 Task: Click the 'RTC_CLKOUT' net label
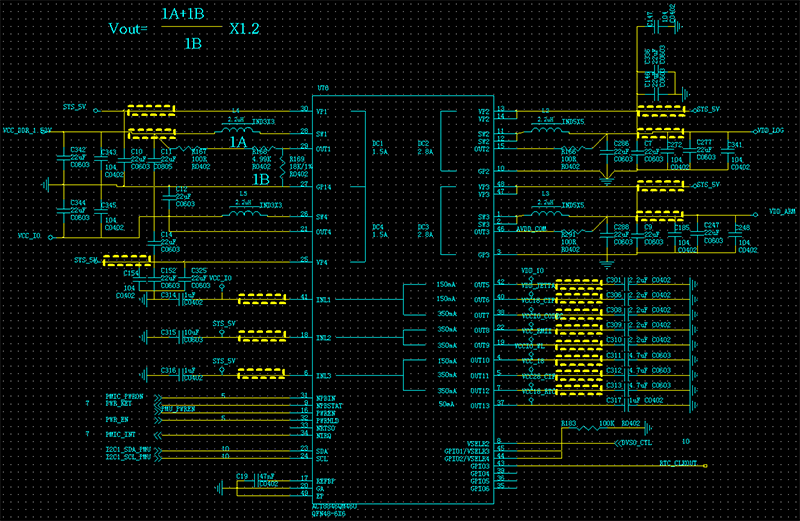[x=678, y=463]
